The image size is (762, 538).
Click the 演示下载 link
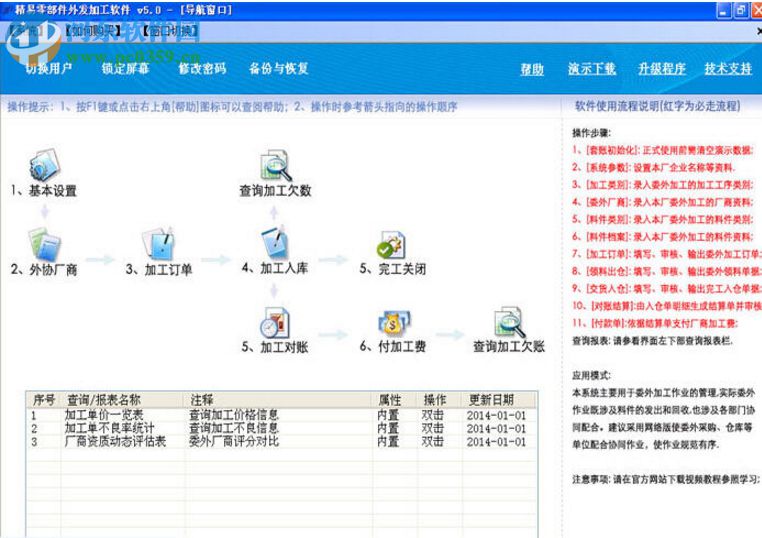[x=592, y=69]
